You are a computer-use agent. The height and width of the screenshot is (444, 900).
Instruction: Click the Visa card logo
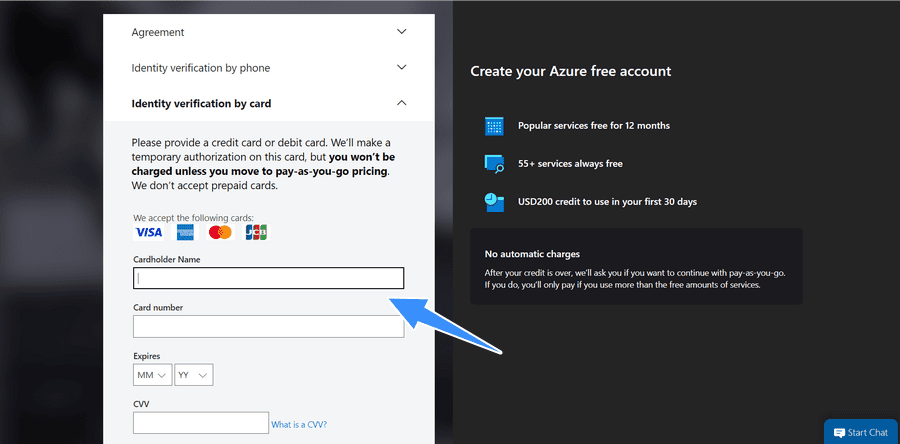[x=149, y=232]
